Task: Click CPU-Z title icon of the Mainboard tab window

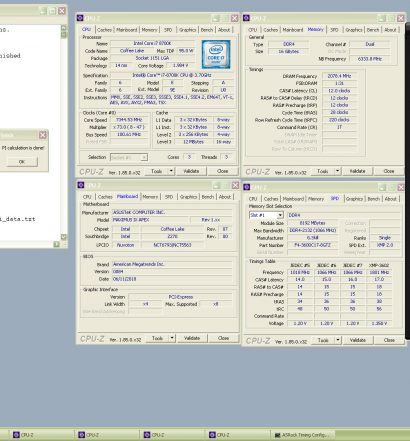Action: (x=81, y=185)
